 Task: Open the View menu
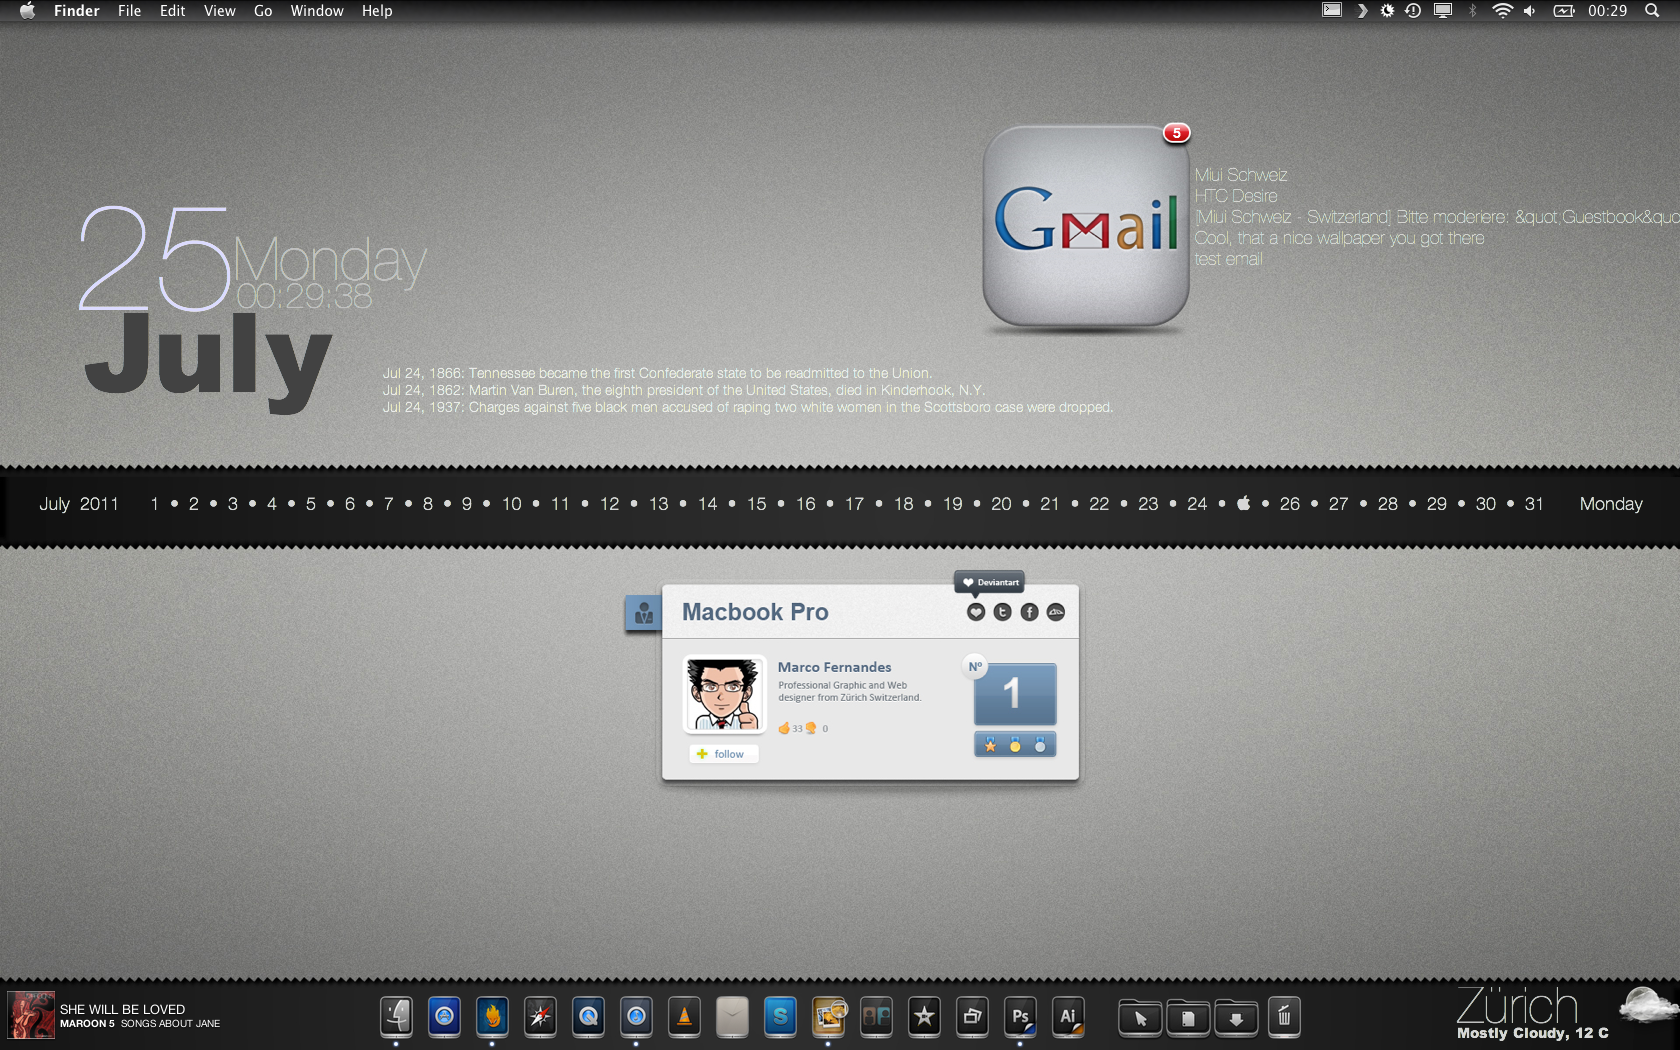click(219, 11)
